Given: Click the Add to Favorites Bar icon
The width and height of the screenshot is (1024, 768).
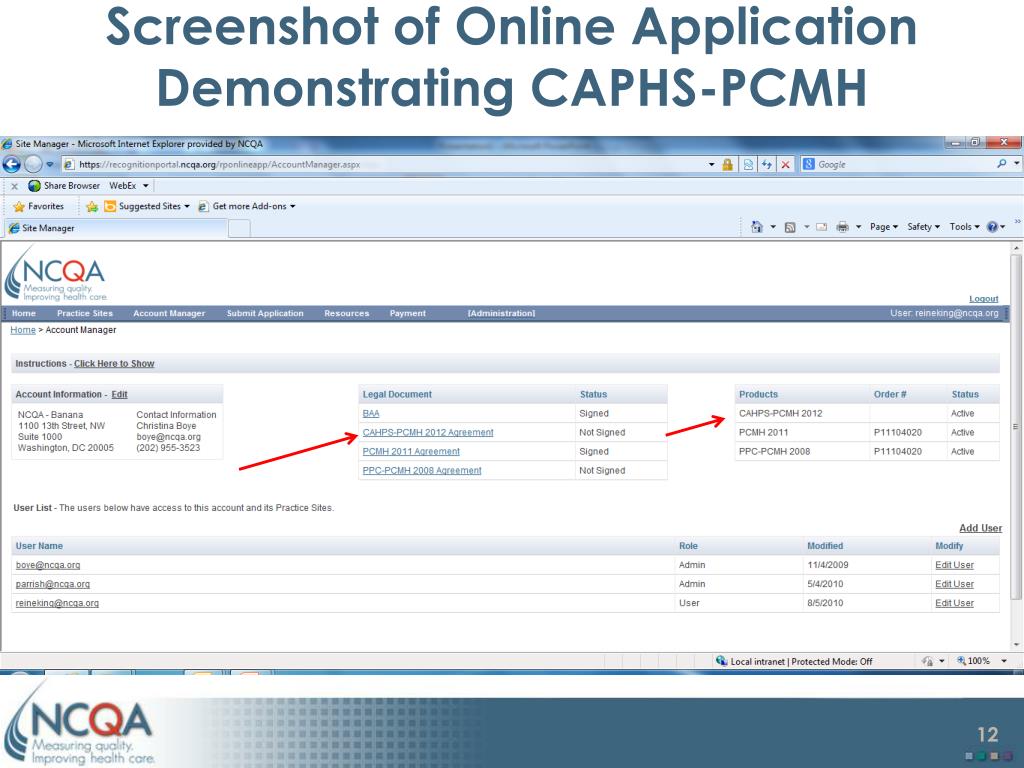Looking at the screenshot, I should click(92, 206).
